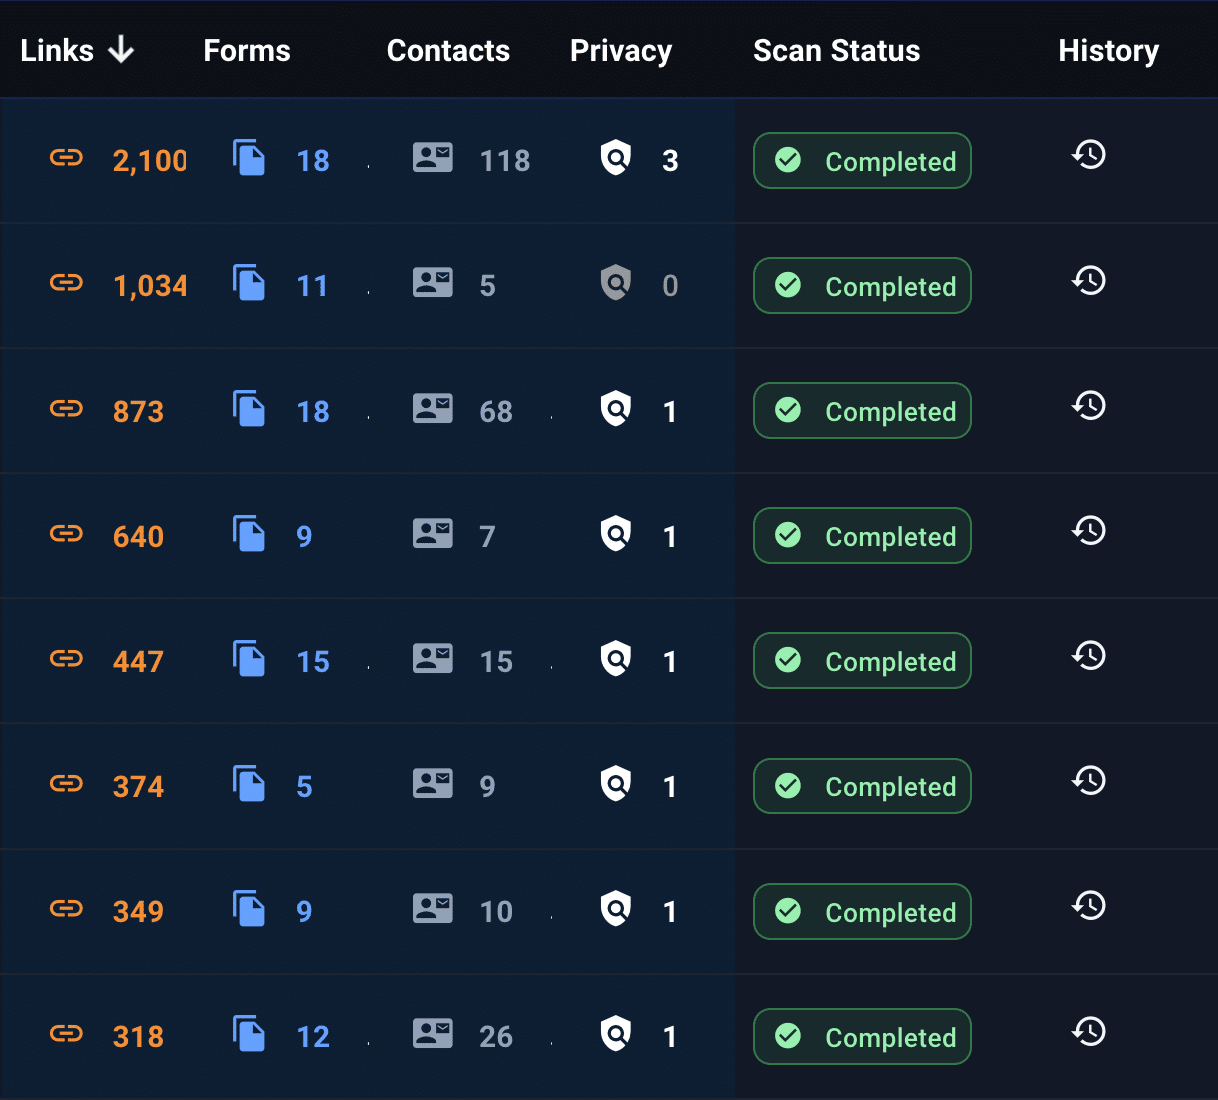Click the Completed badge in the 2,100 row
Viewport: 1218px width, 1100px height.
click(x=862, y=161)
